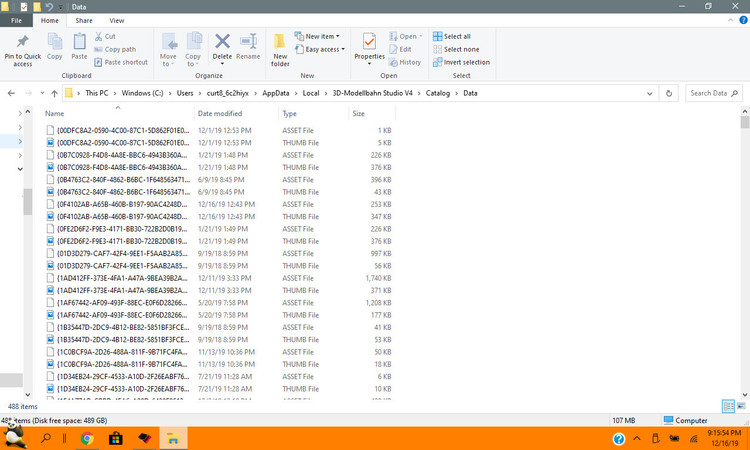Sort files by Date modified column

[220, 113]
